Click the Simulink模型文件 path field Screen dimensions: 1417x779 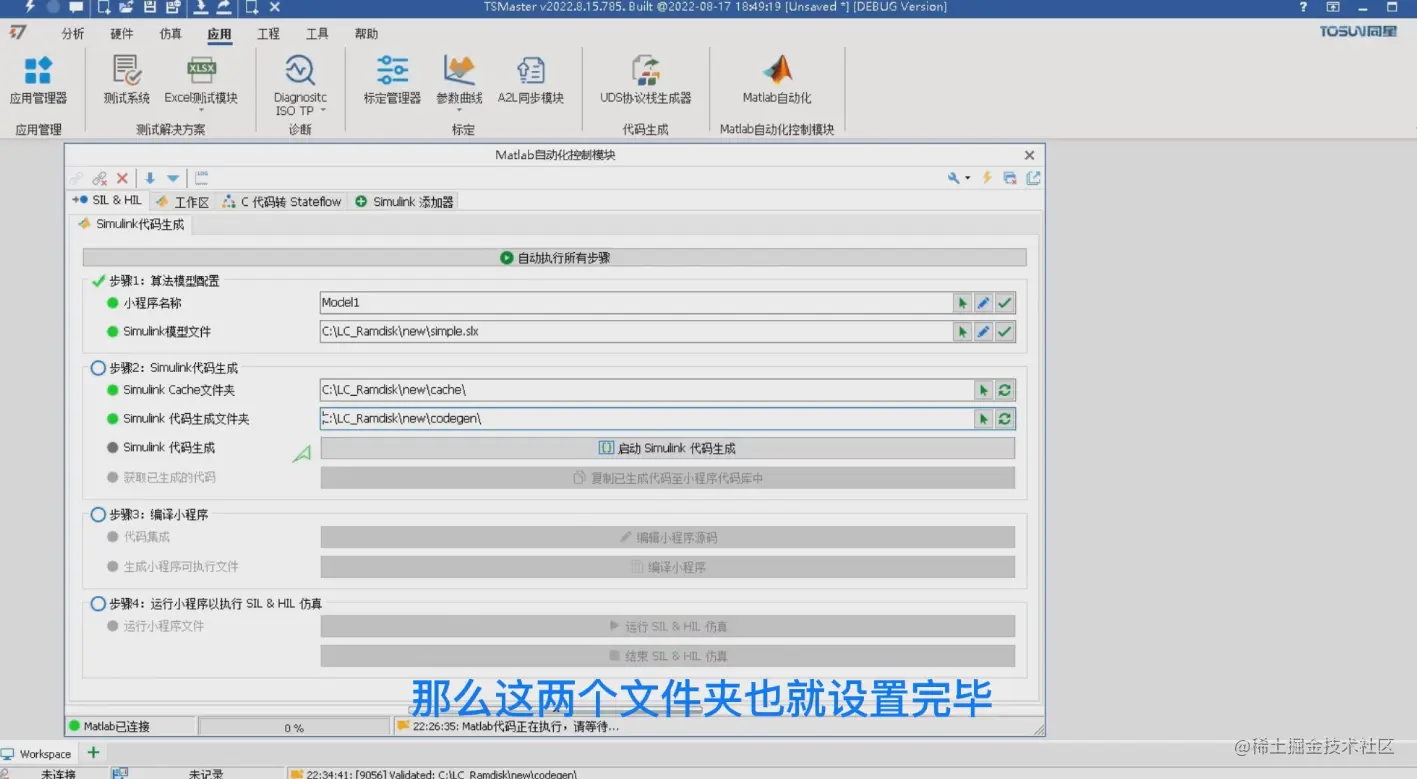[636, 332]
